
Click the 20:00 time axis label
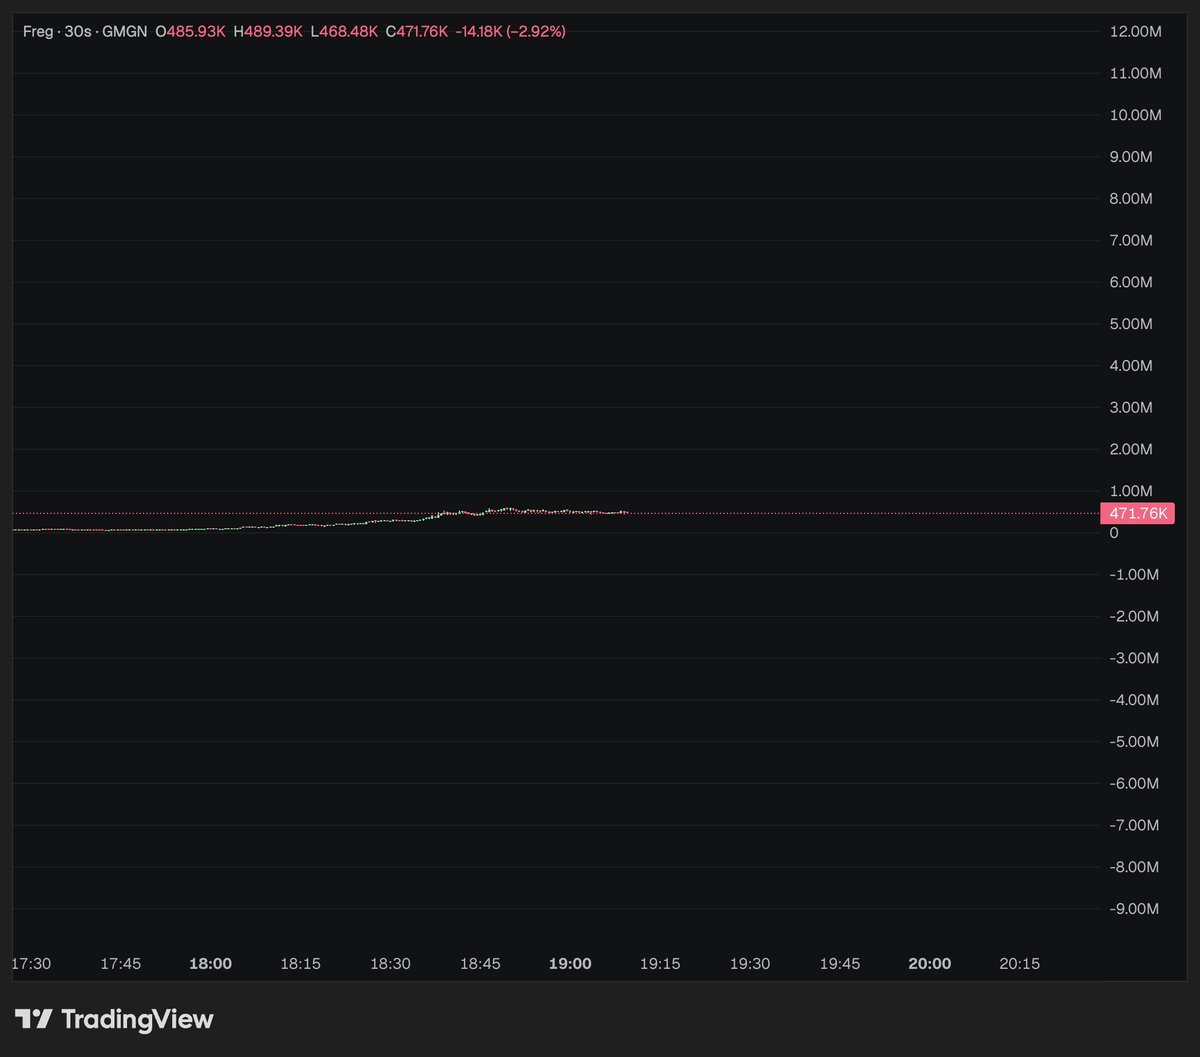[930, 964]
